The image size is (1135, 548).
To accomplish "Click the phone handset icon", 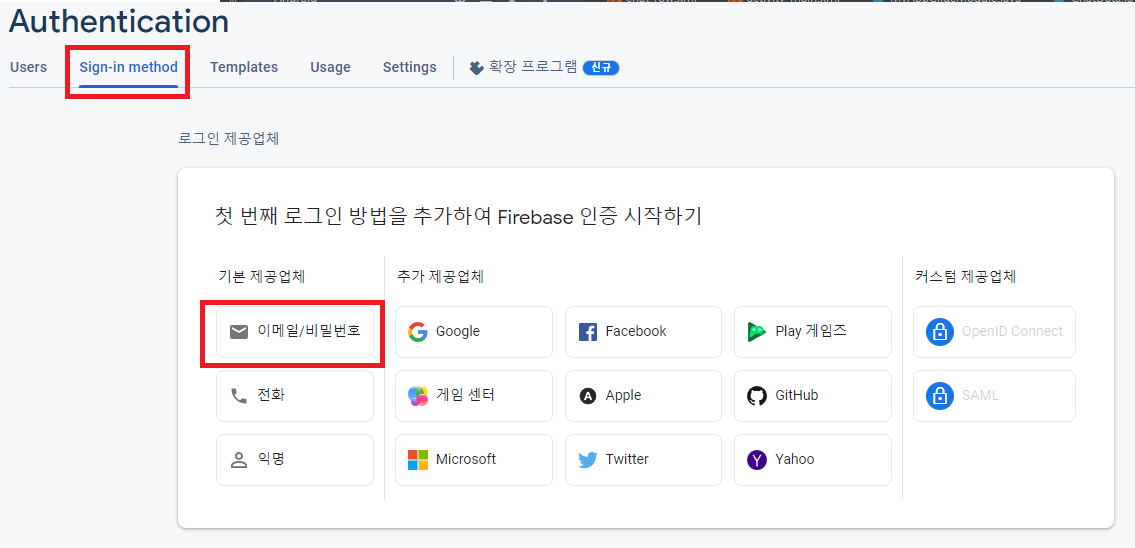I will (239, 396).
